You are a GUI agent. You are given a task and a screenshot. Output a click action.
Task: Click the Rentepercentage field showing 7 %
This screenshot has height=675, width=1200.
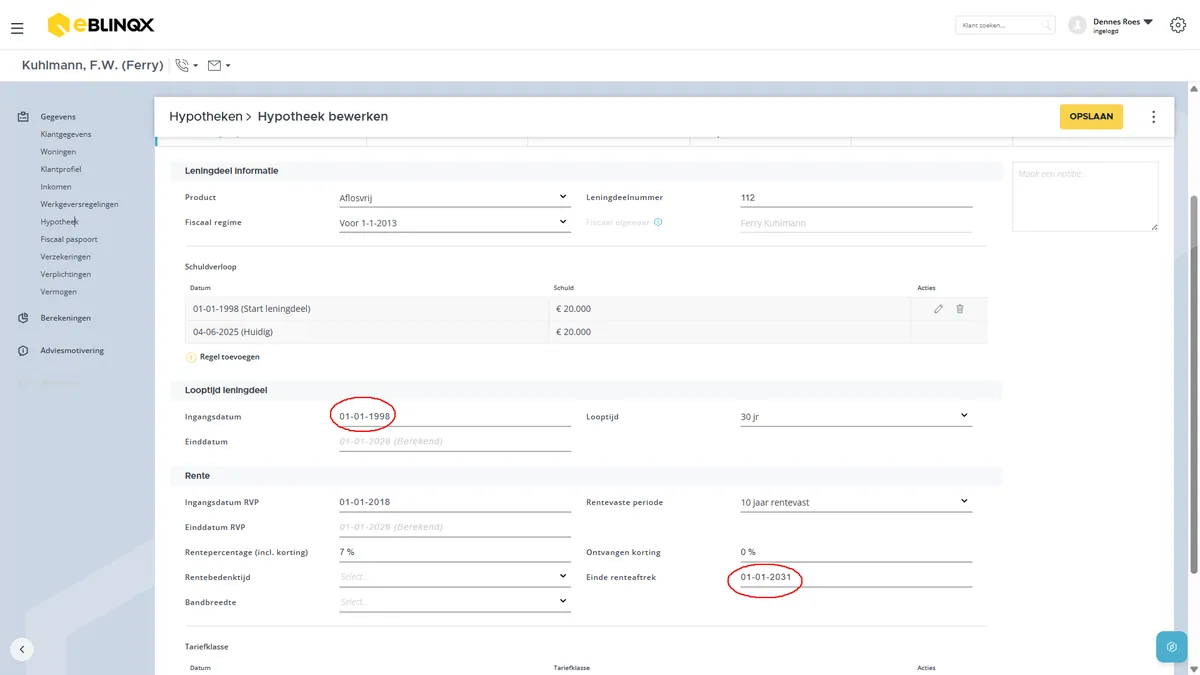pos(454,552)
